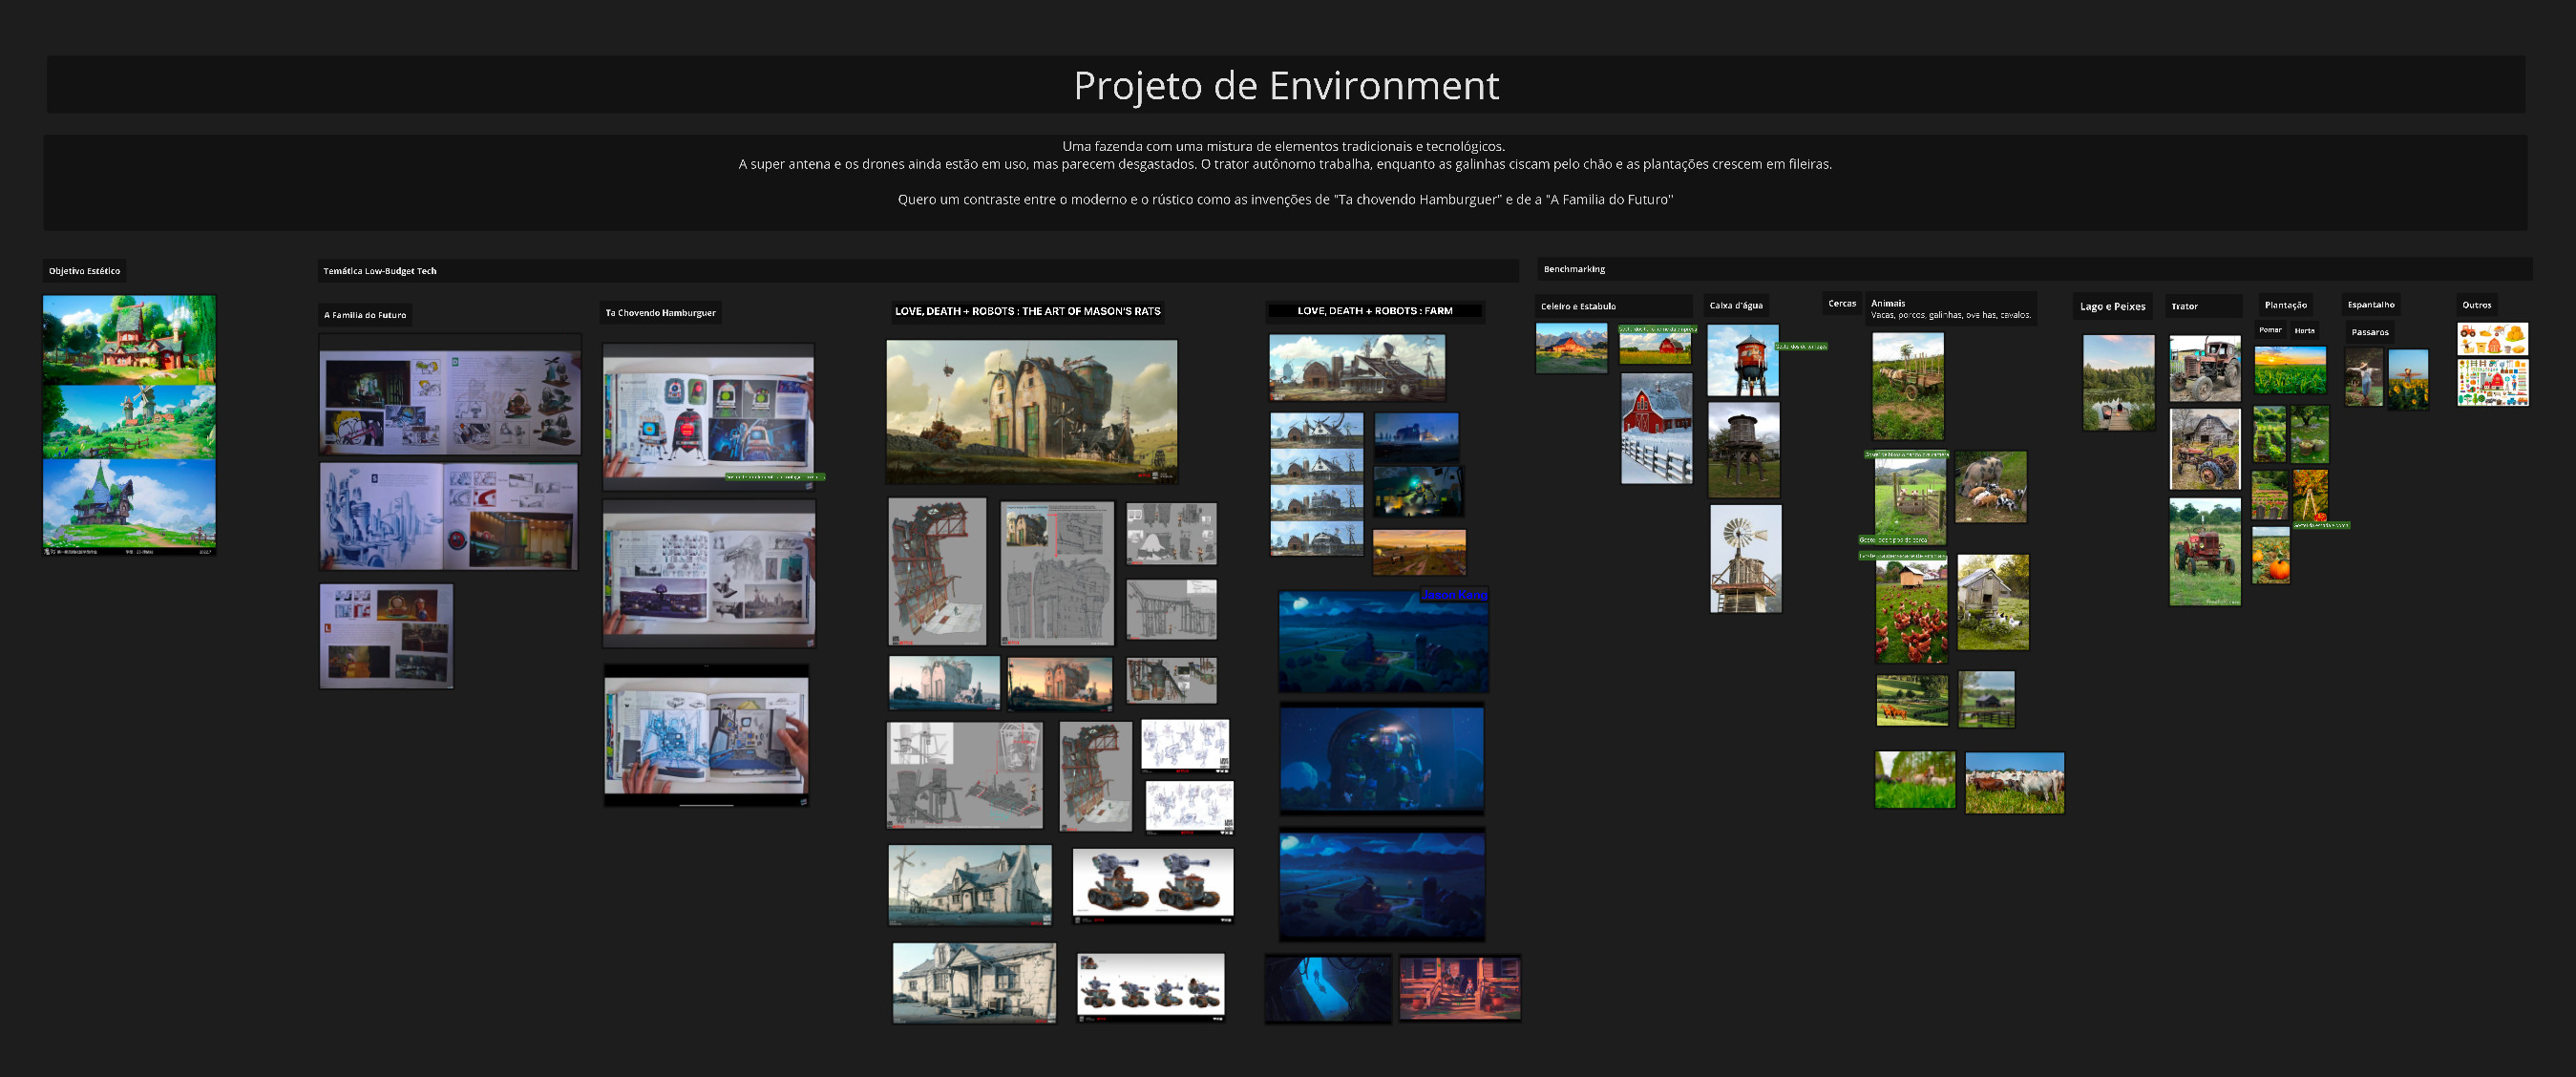Select the night landscape with 'Jason Rats' tag

click(x=1383, y=640)
